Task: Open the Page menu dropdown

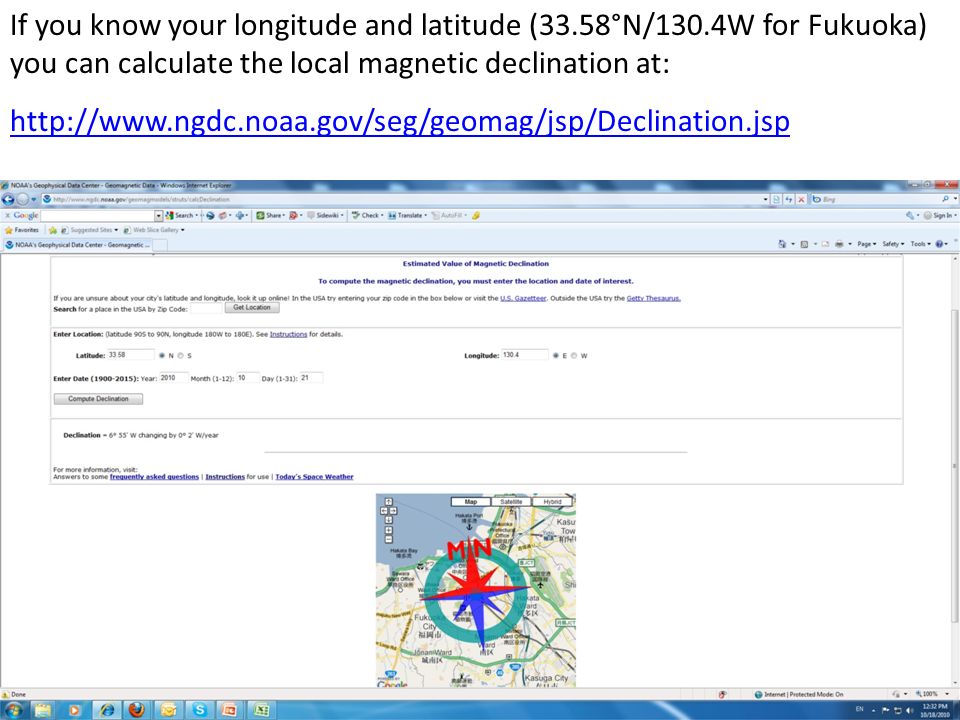Action: (866, 244)
